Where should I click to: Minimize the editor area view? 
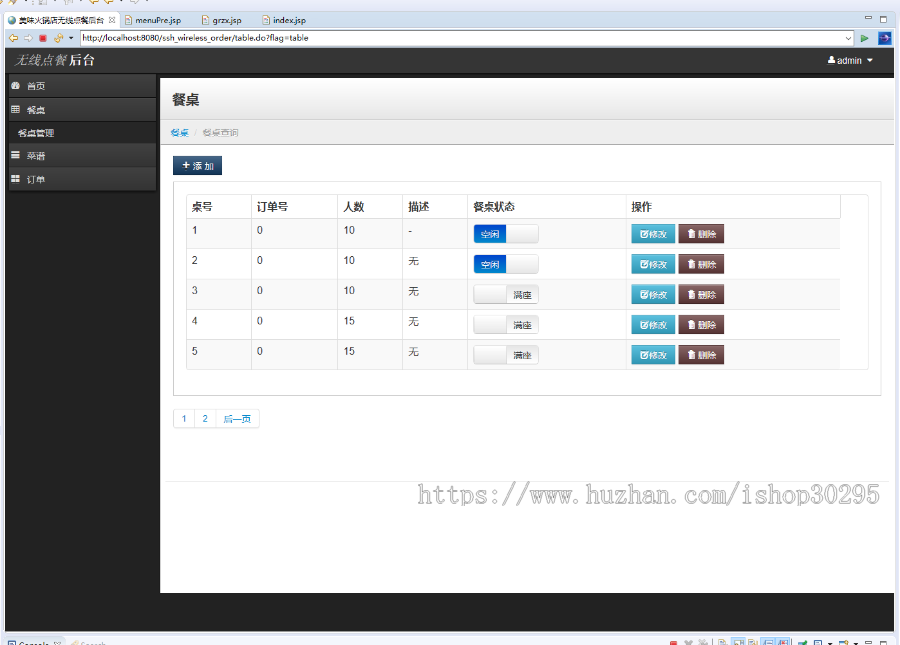[868, 19]
